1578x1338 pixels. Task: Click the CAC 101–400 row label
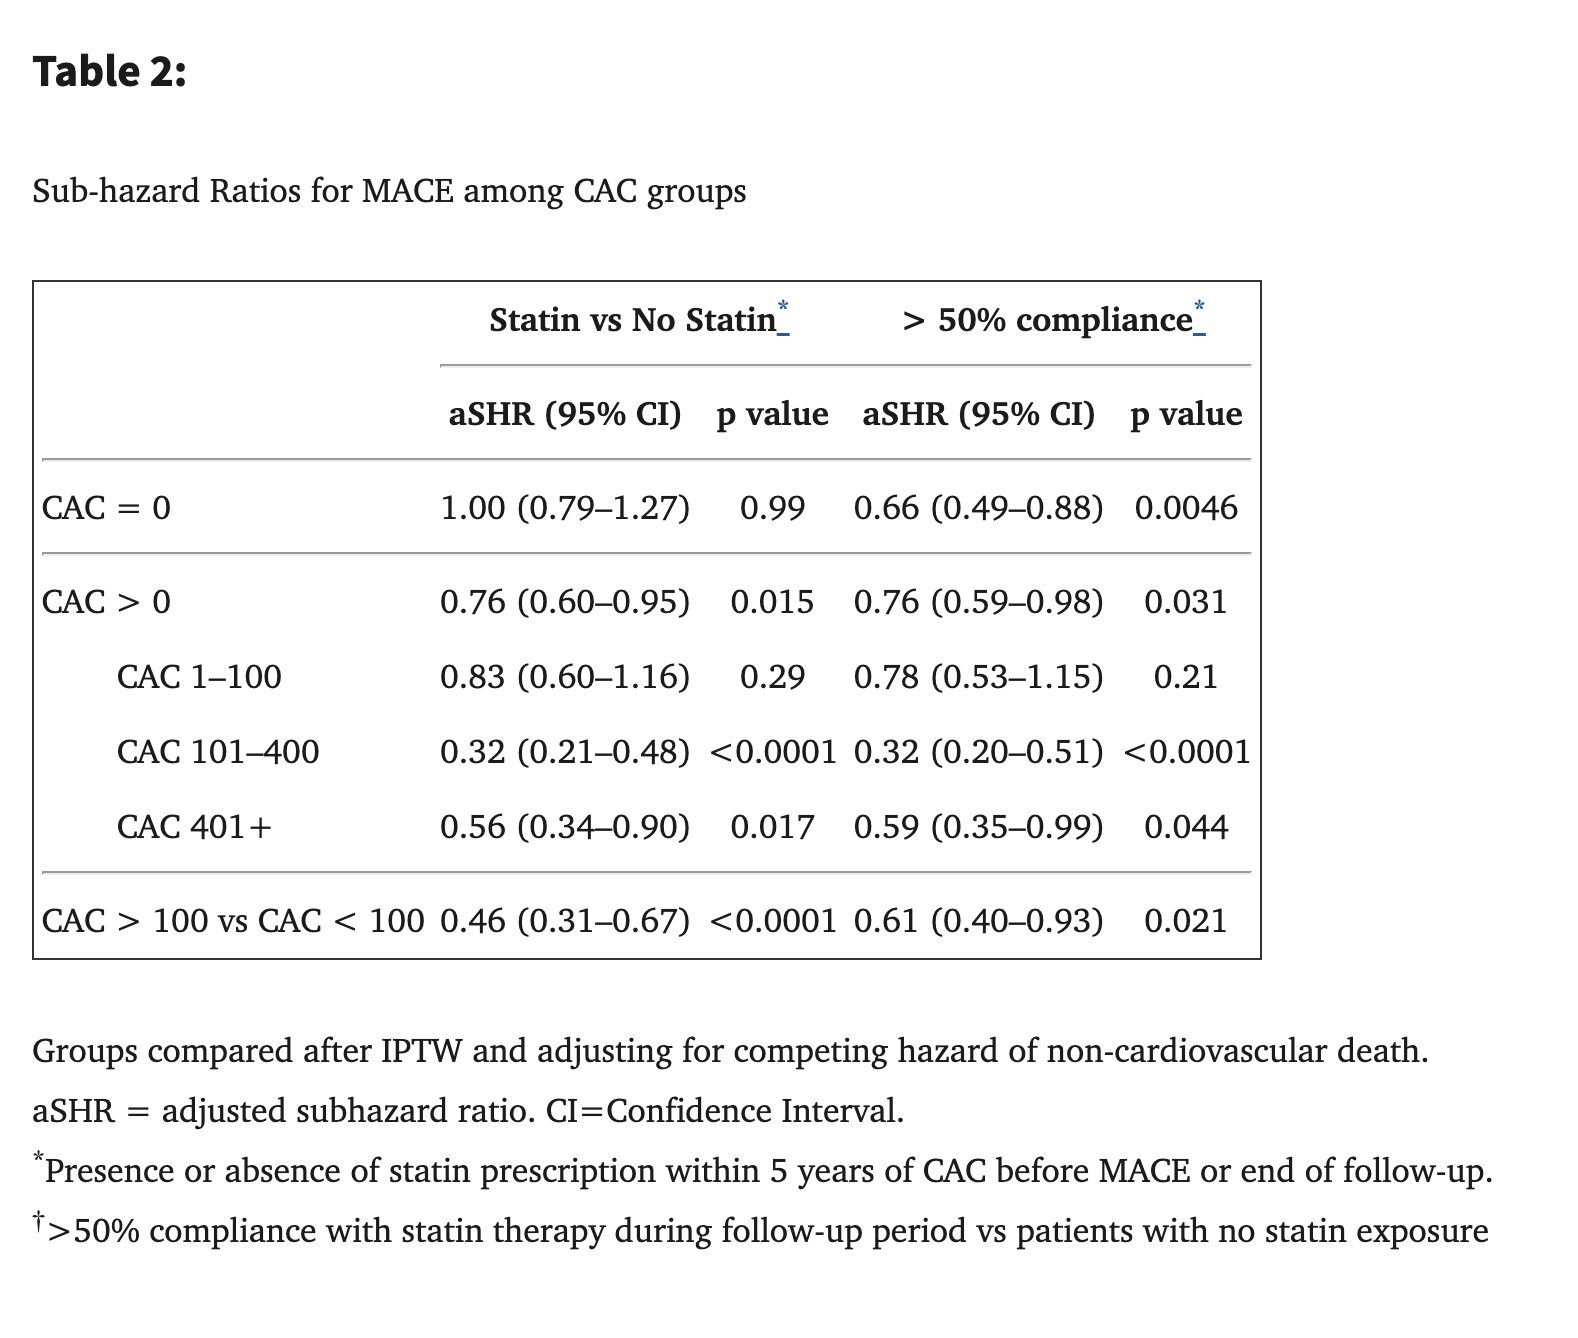tap(218, 752)
